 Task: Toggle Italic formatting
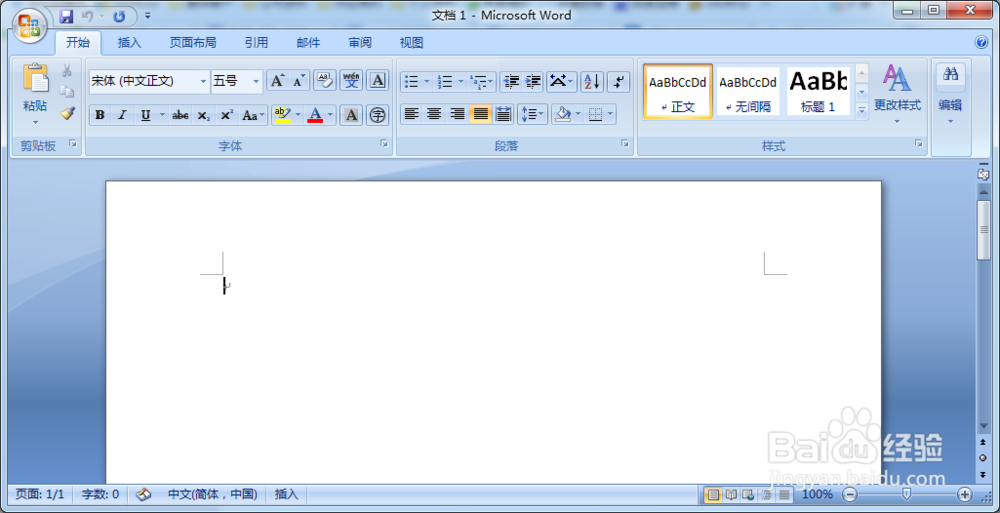point(122,115)
